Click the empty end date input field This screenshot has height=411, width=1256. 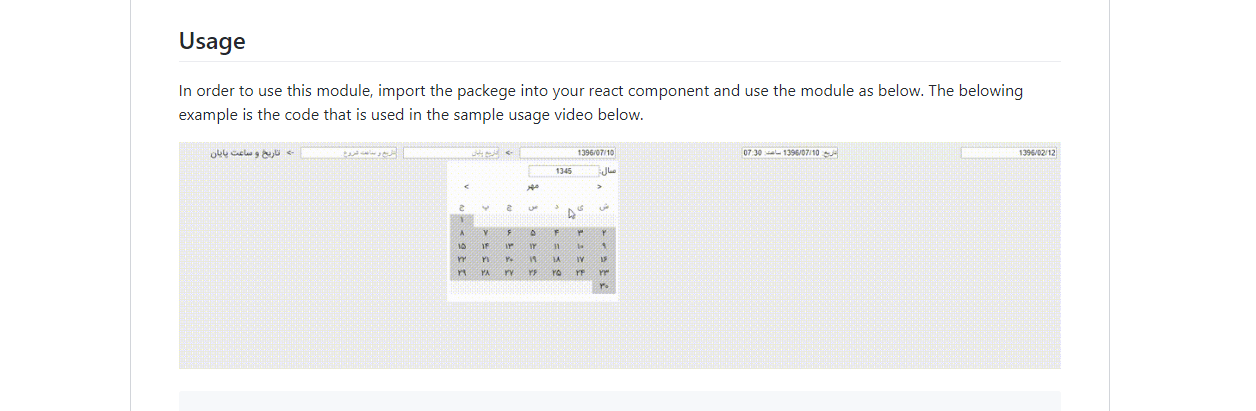pyautogui.click(x=451, y=153)
